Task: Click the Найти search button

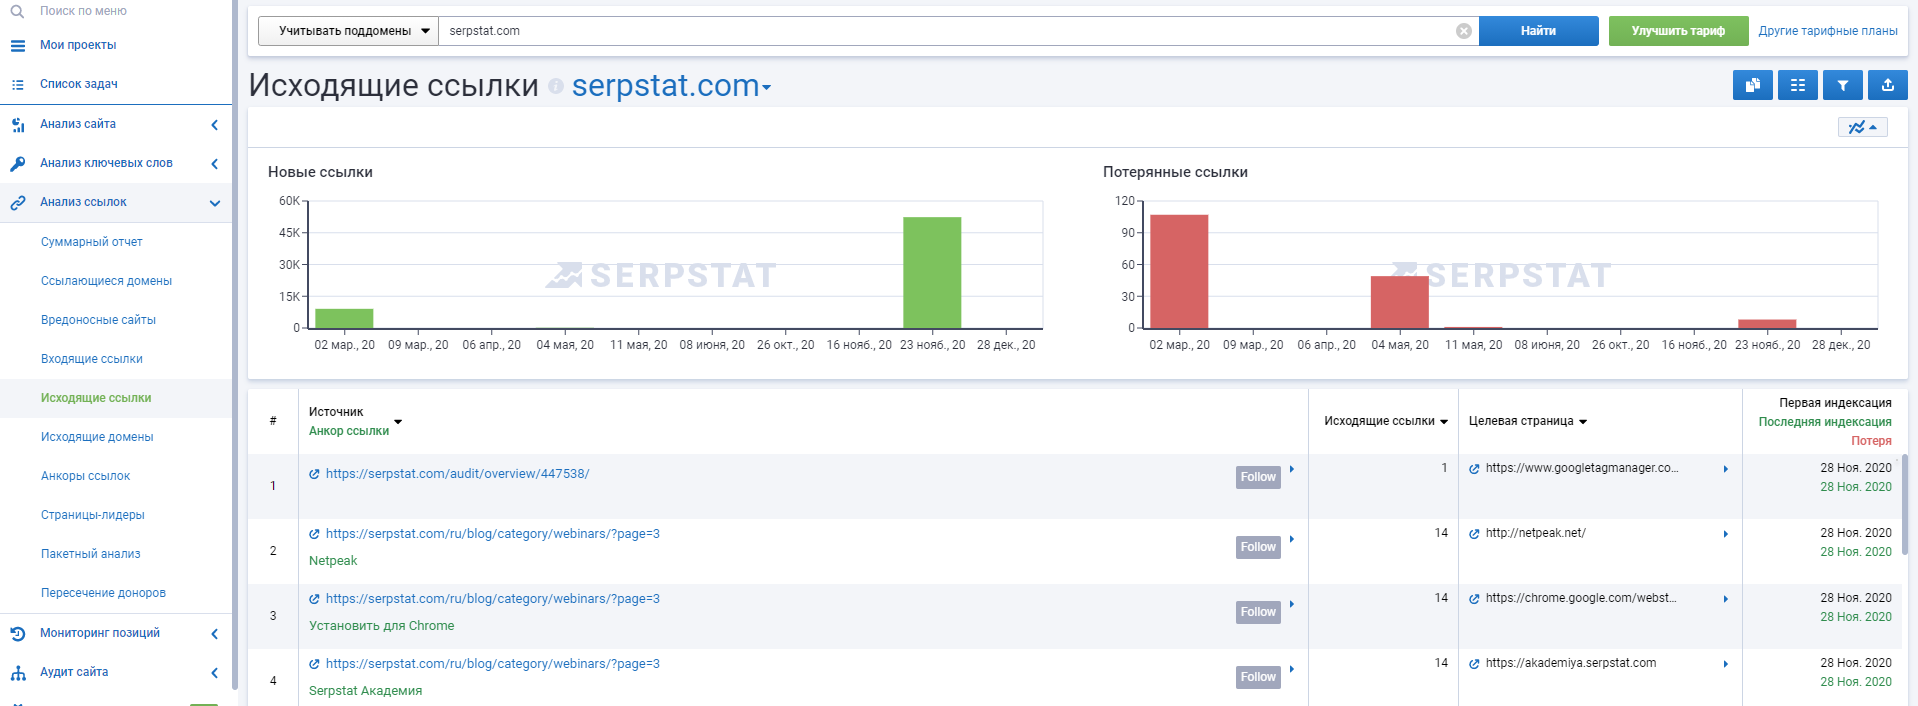Action: pyautogui.click(x=1538, y=31)
